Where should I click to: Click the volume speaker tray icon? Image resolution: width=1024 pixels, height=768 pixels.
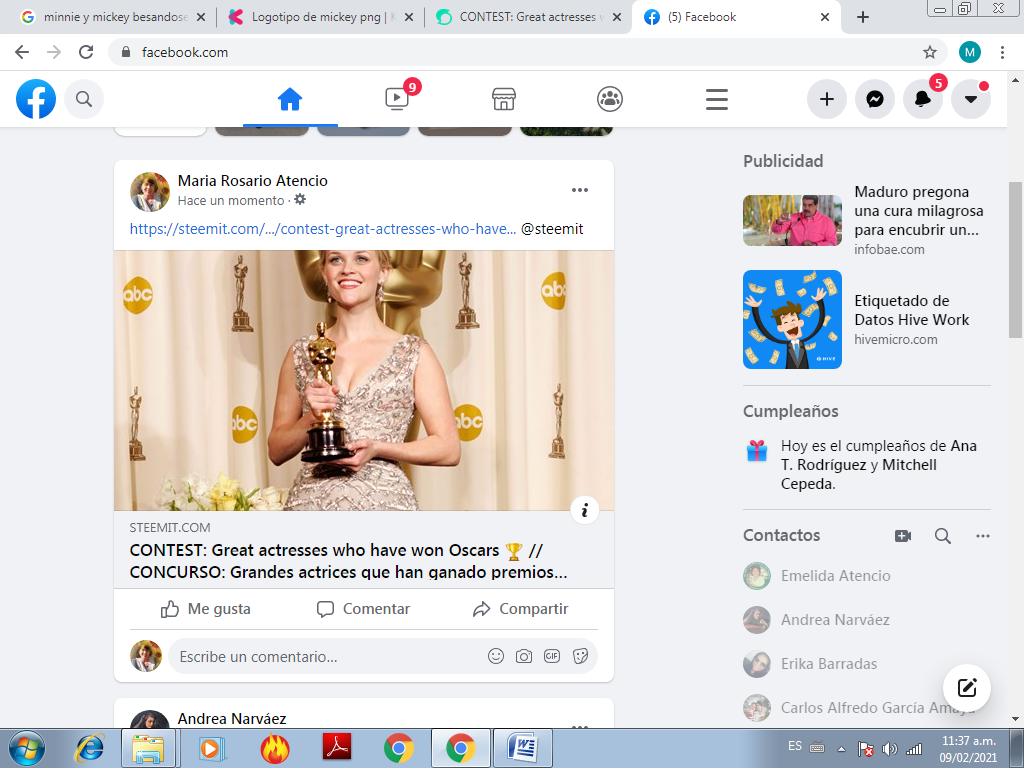[889, 749]
